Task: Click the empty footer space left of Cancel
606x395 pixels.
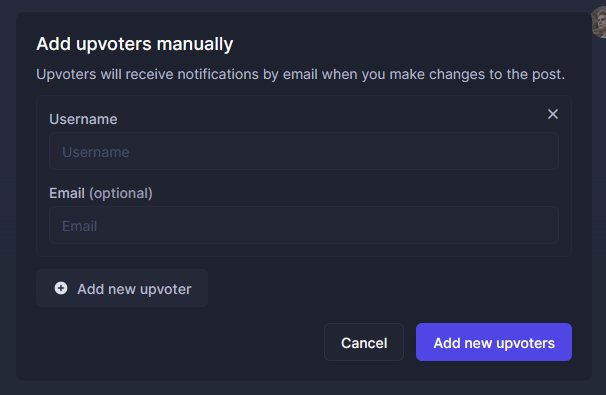Action: pos(180,342)
